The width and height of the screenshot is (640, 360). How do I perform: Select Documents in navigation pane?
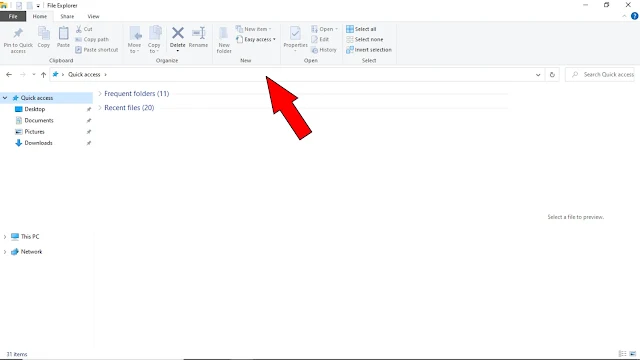39,120
